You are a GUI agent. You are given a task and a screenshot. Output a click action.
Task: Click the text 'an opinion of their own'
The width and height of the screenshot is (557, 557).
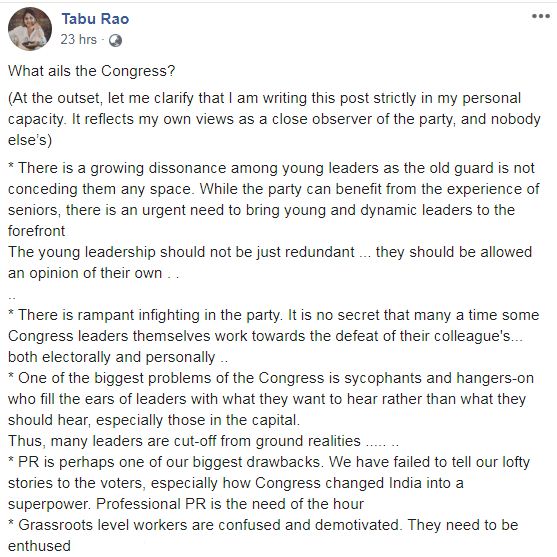click(x=85, y=273)
